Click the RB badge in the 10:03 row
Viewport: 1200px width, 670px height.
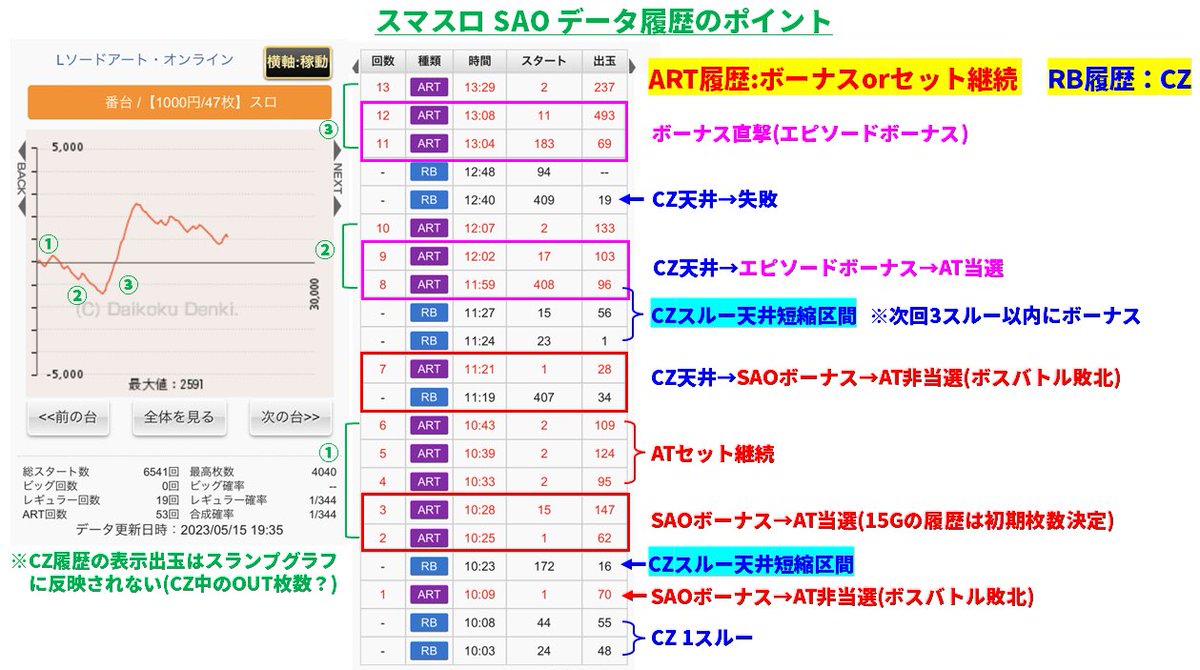click(x=430, y=651)
